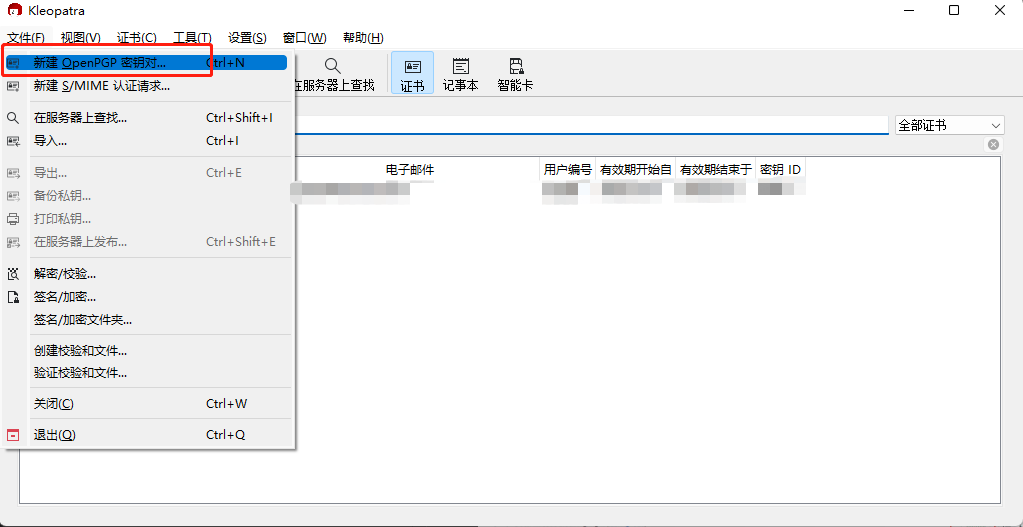The height and width of the screenshot is (527, 1023).
Task: Click the 打印私钥... menu entry
Action: point(147,218)
